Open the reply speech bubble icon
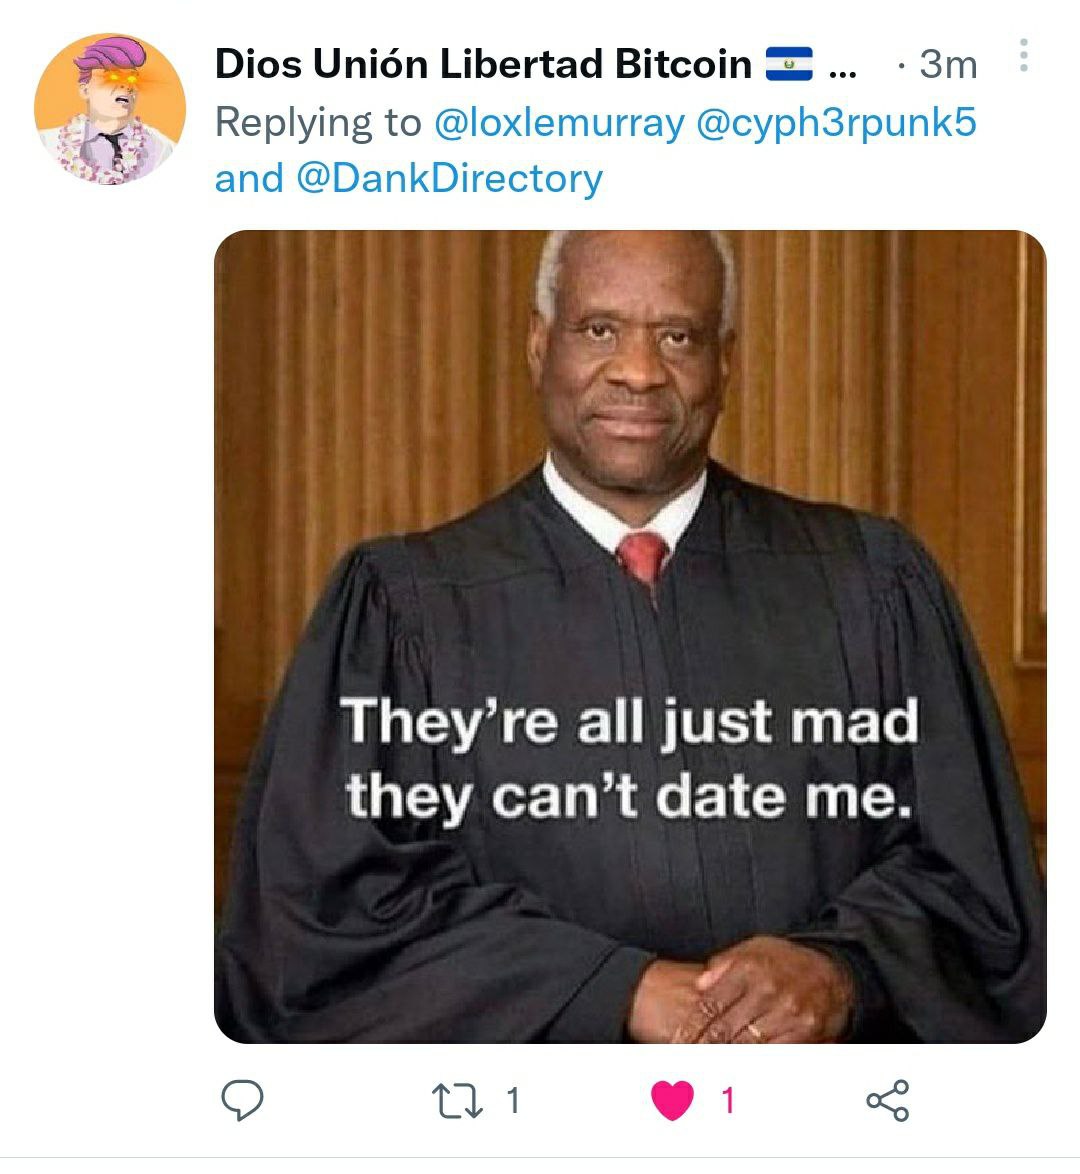Image resolution: width=1080 pixels, height=1174 pixels. tap(242, 1100)
